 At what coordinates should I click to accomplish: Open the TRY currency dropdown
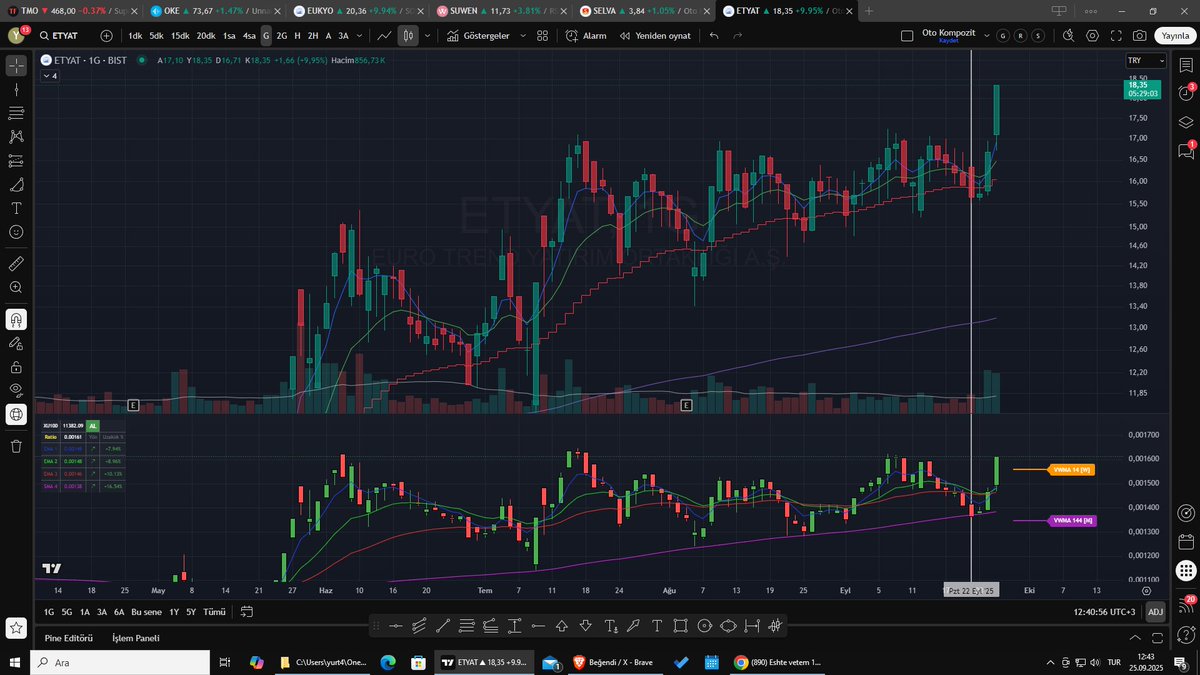pos(1146,61)
